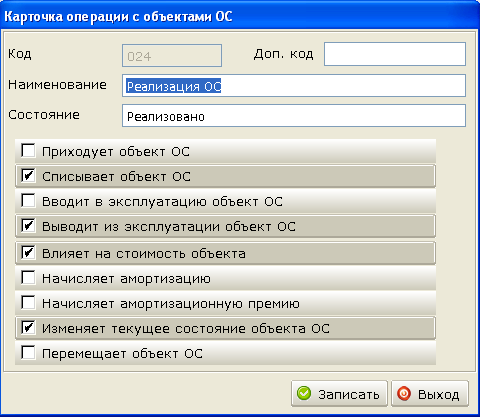Click the green checkmark icon on Записать
480x417 pixels.
tap(304, 393)
